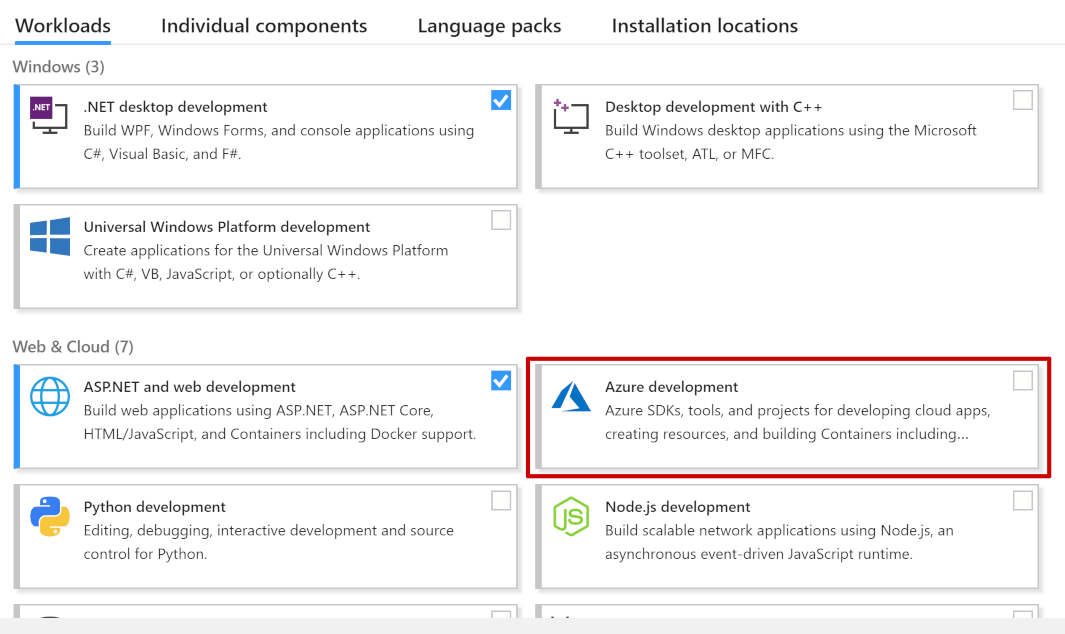Click the Desktop development with C++ monitor icon
The width and height of the screenshot is (1065, 634).
(x=571, y=116)
